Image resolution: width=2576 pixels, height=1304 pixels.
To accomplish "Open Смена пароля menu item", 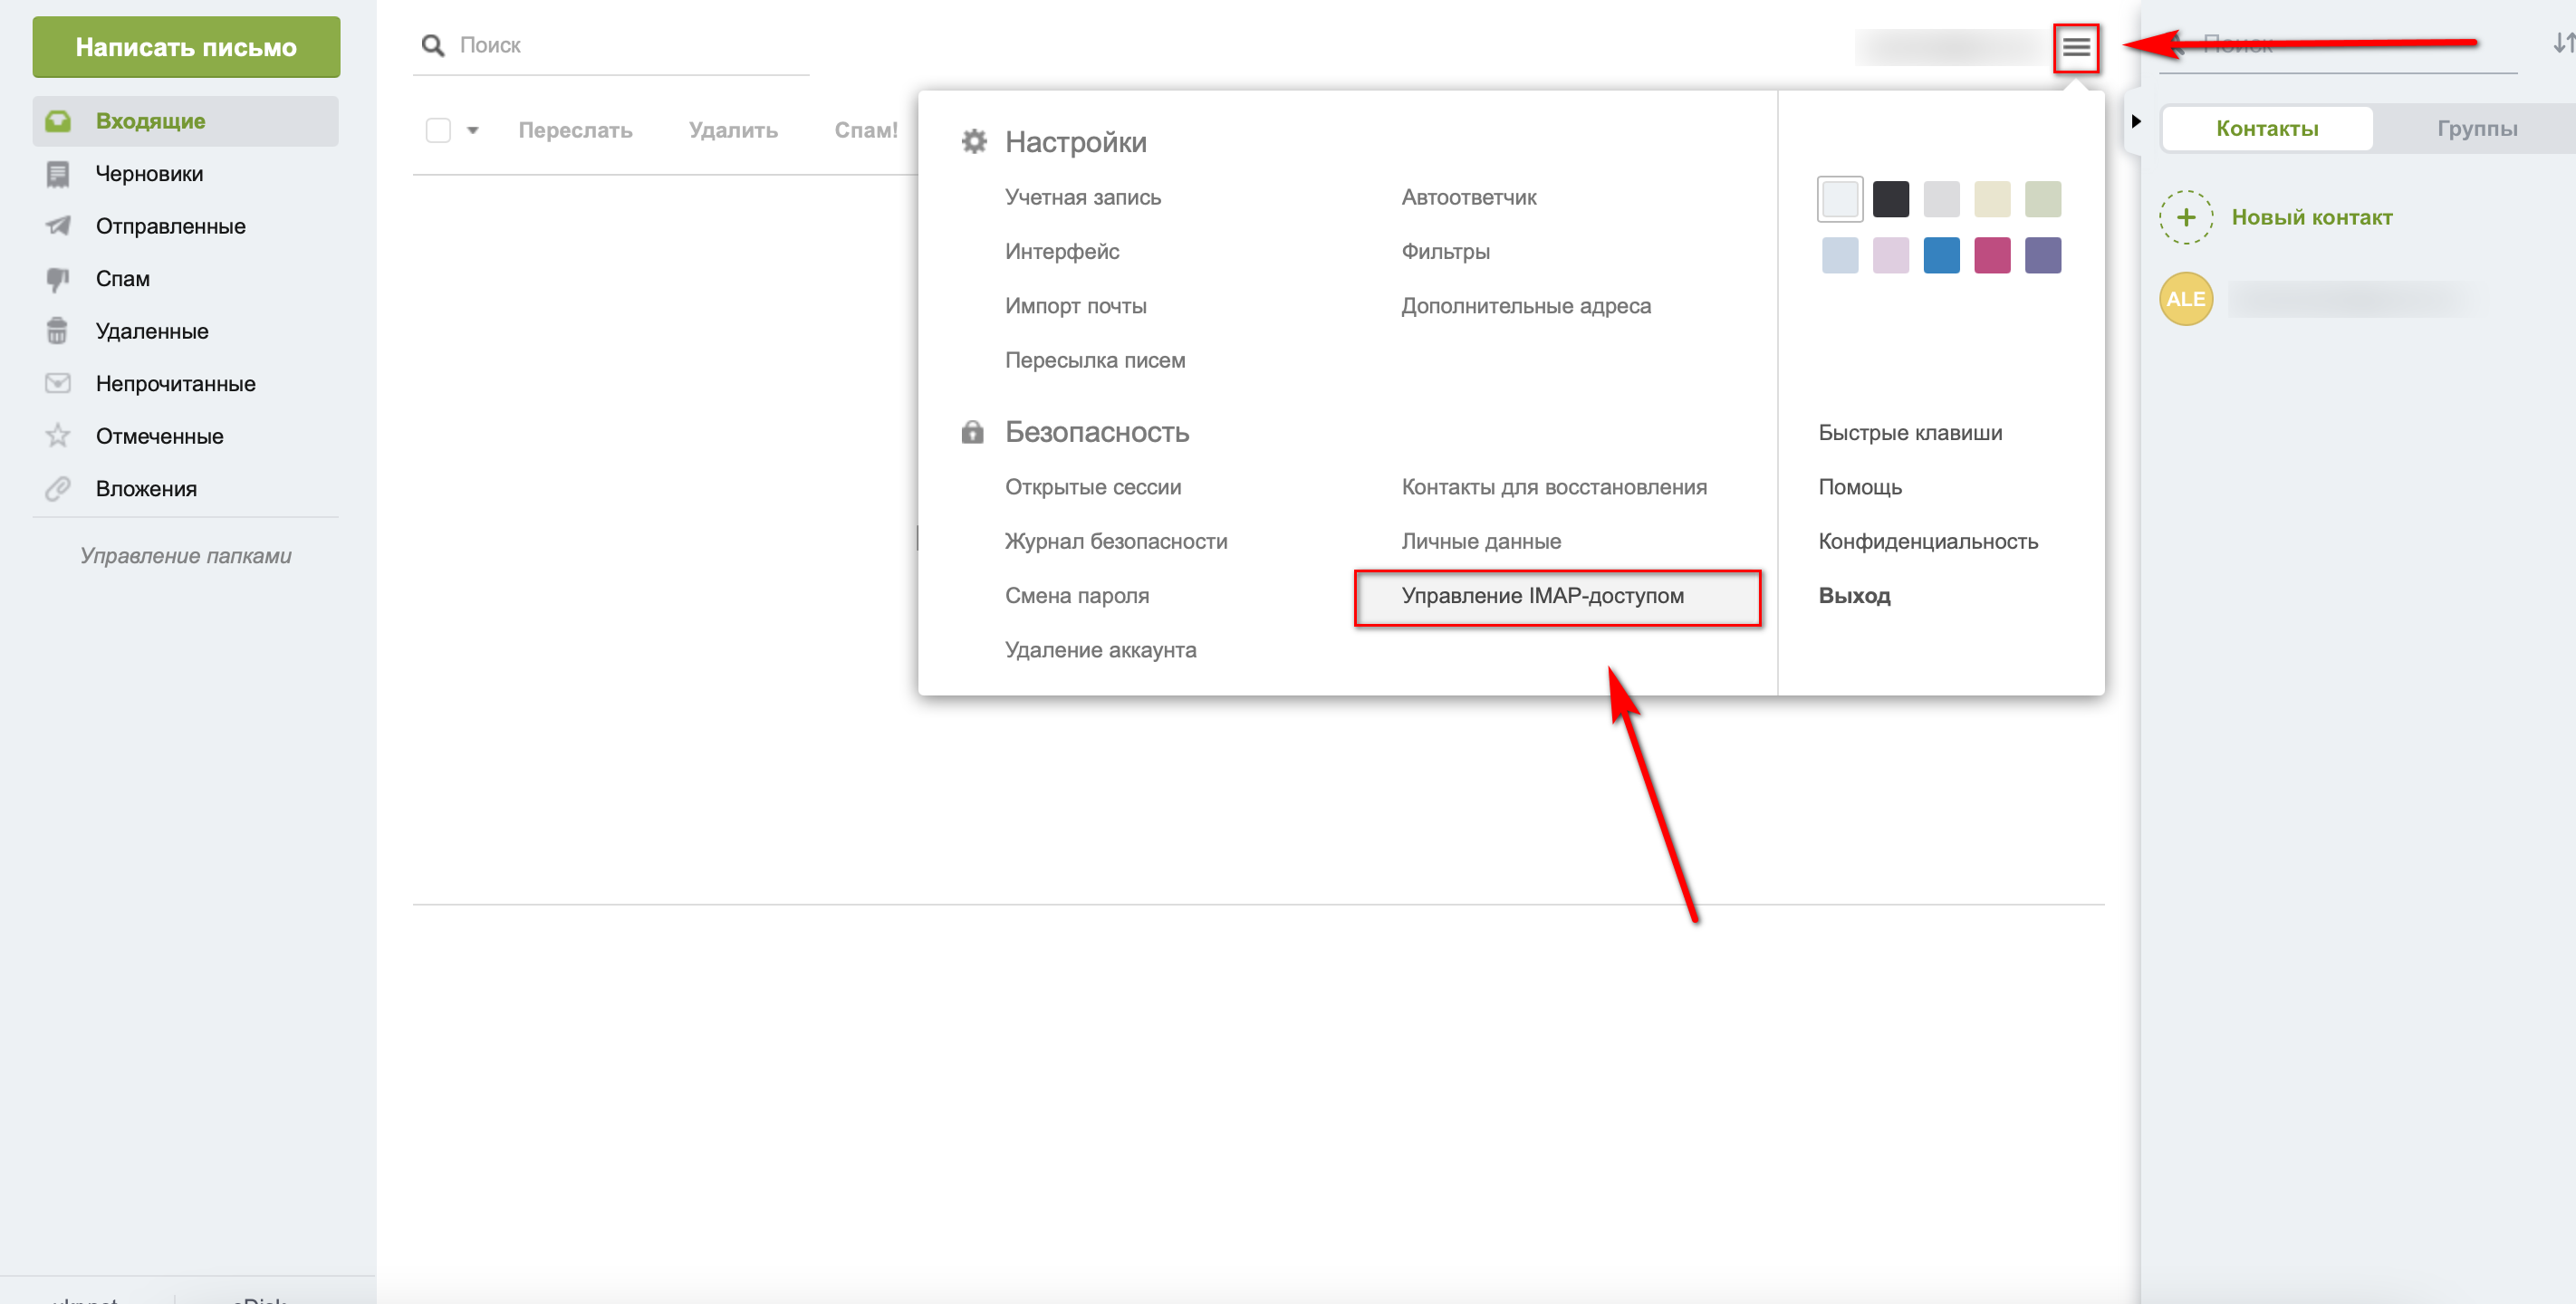I will 1076,596.
